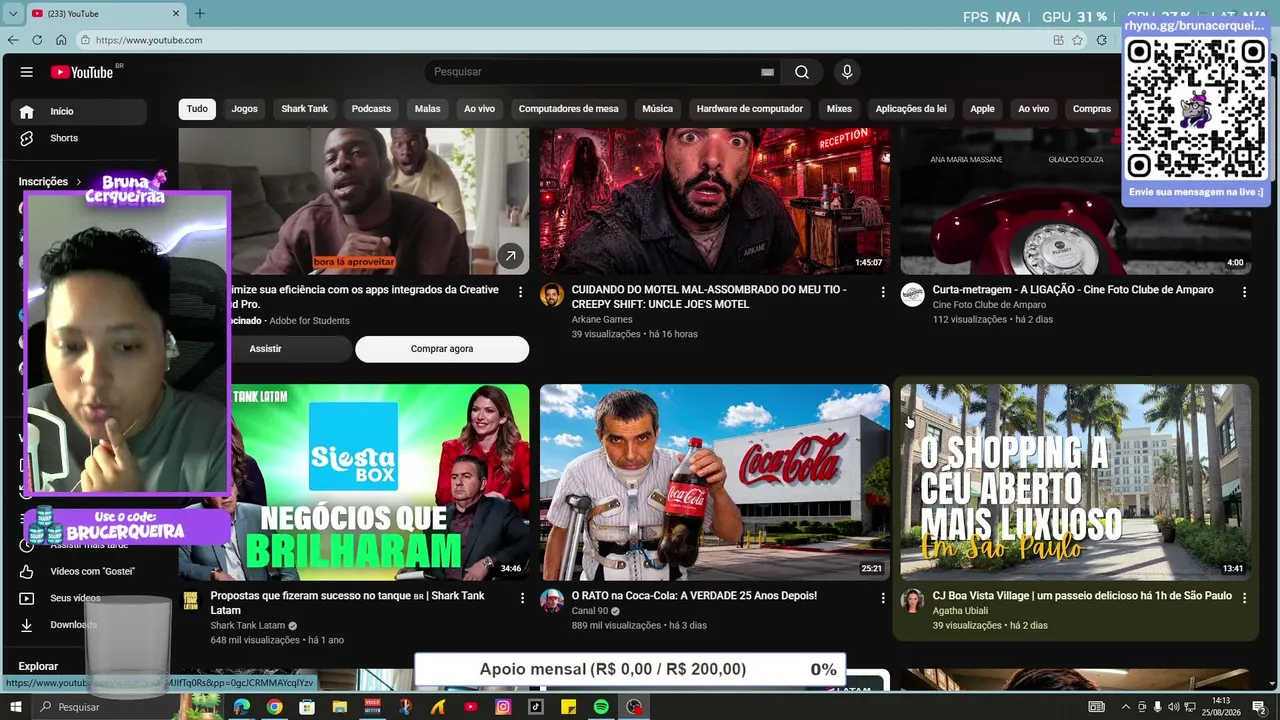Image resolution: width=1280 pixels, height=720 pixels.
Task: Reload the page
Action: point(37,40)
